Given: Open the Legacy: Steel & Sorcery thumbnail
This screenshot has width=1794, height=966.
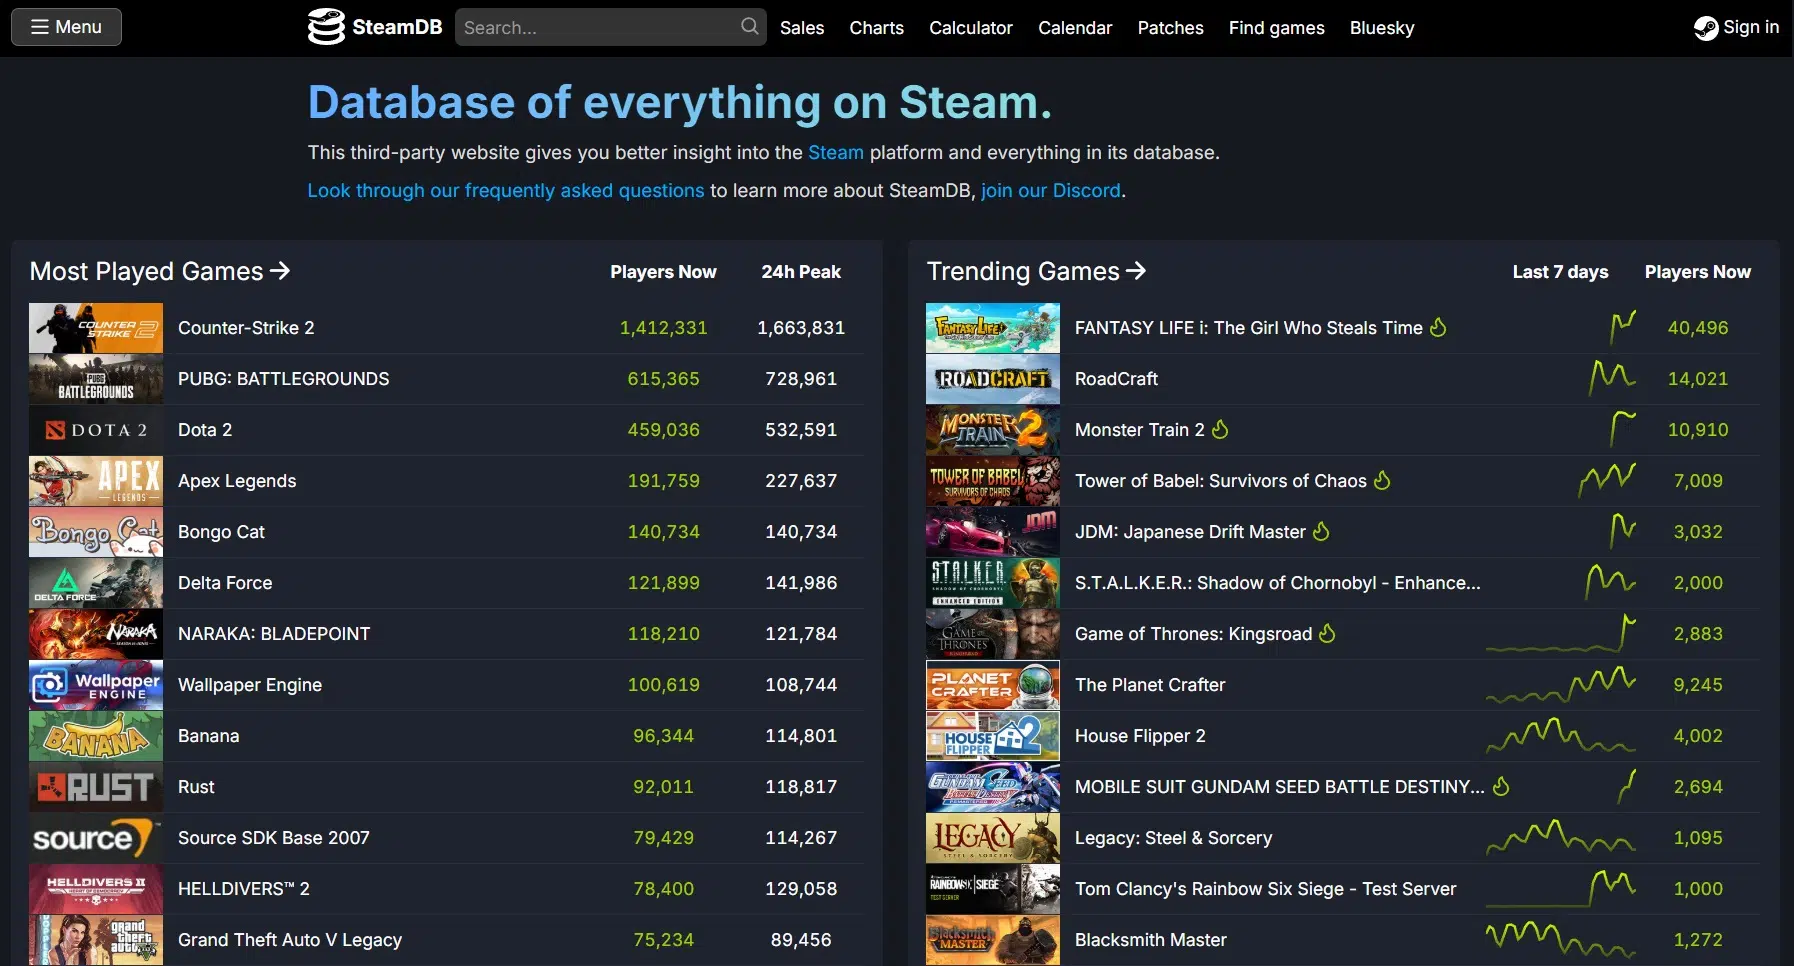Looking at the screenshot, I should [993, 838].
